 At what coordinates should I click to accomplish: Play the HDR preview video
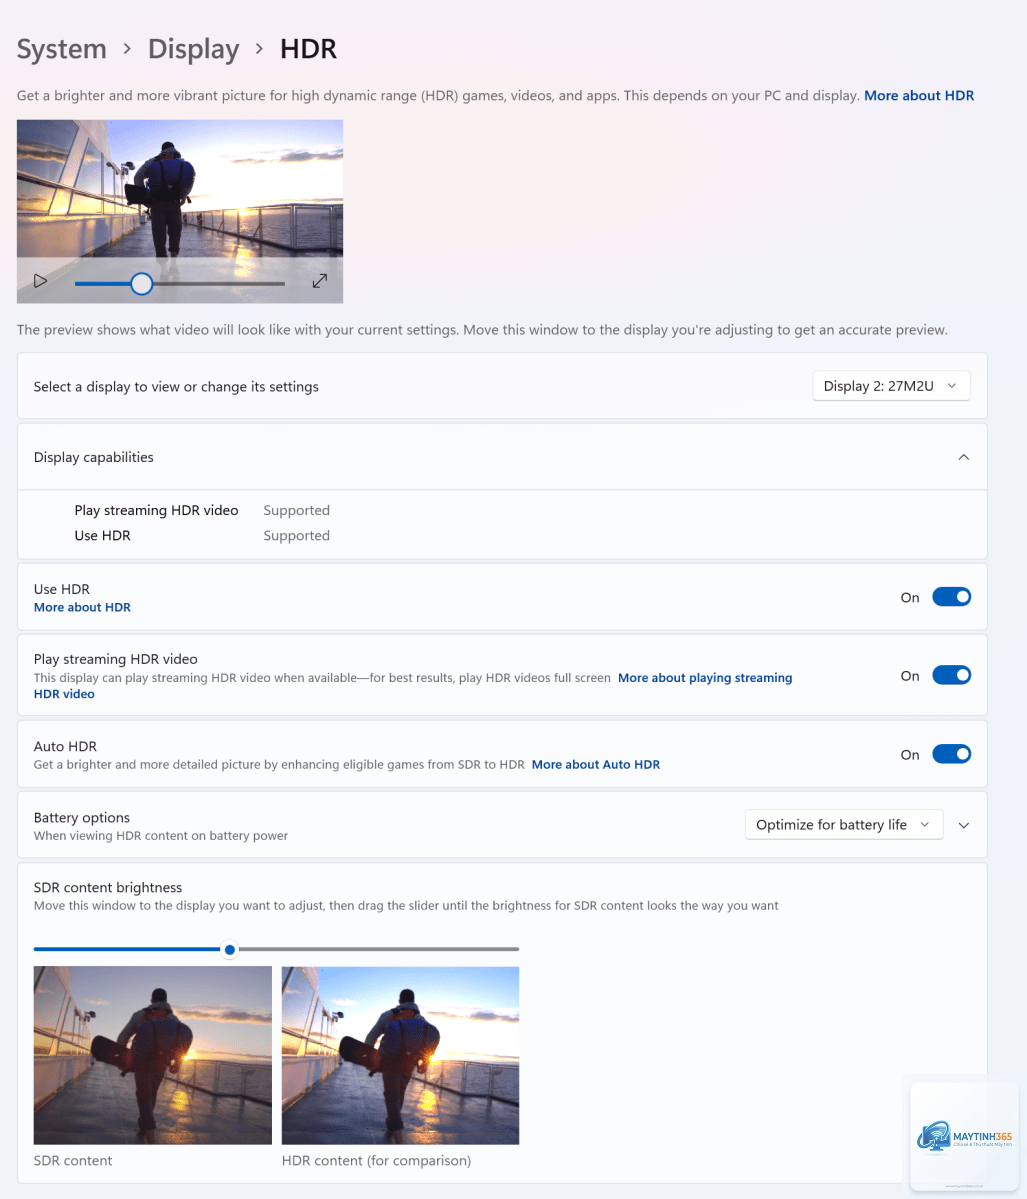[41, 281]
